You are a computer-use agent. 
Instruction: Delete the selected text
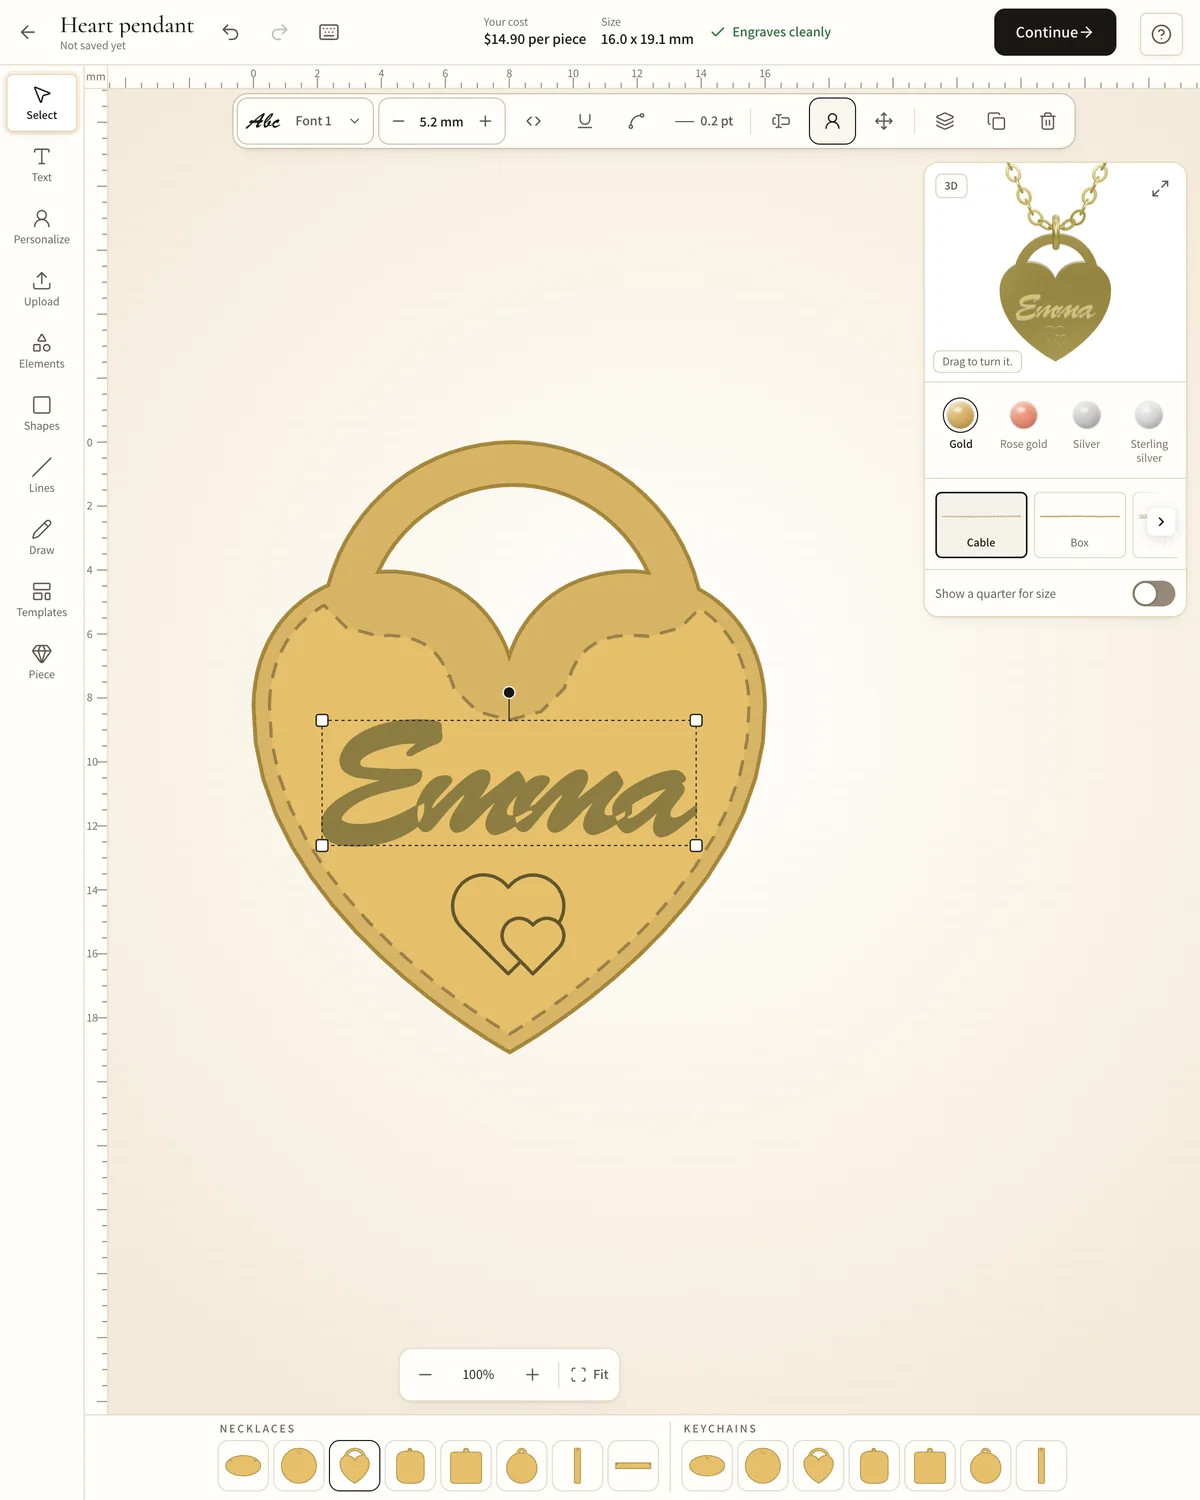pos(1048,121)
